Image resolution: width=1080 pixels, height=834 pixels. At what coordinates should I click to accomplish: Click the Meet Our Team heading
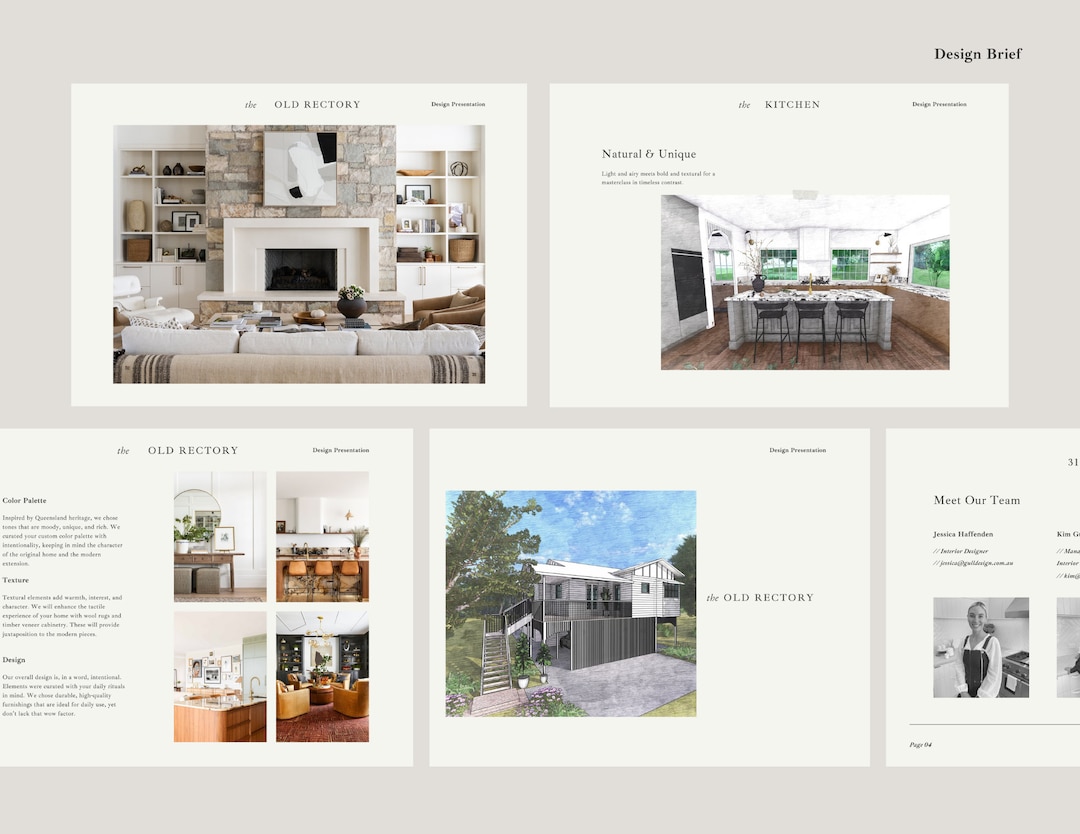point(975,500)
